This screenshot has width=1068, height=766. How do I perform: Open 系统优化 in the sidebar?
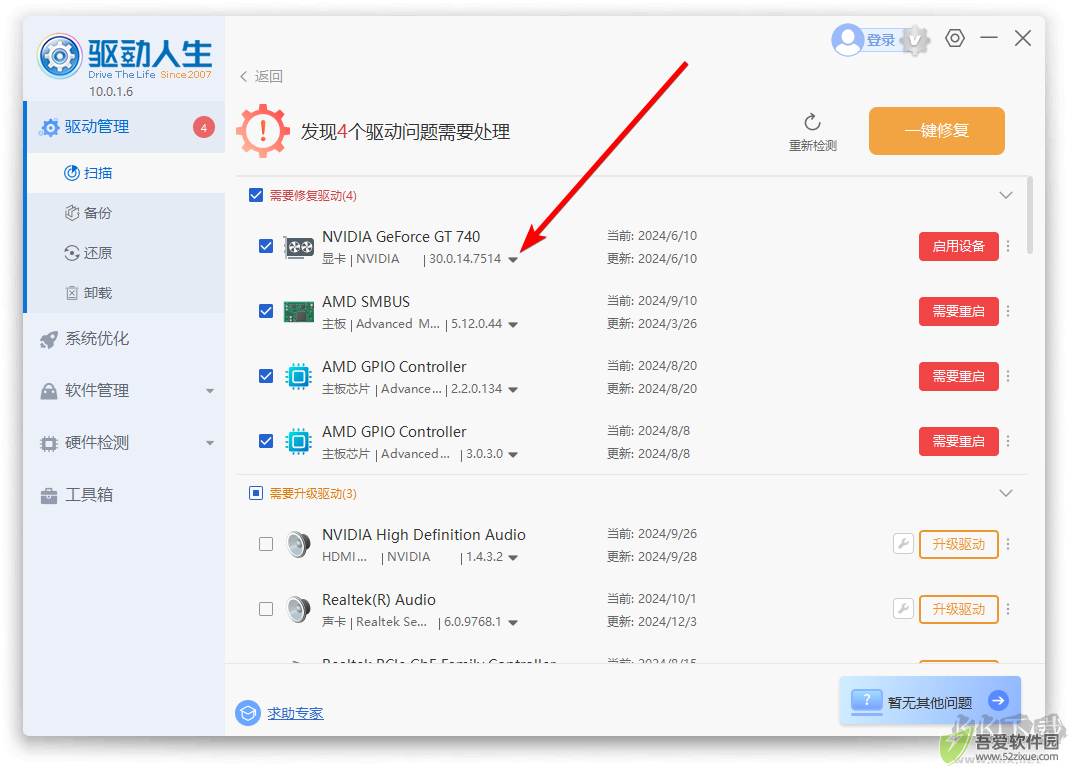point(125,338)
